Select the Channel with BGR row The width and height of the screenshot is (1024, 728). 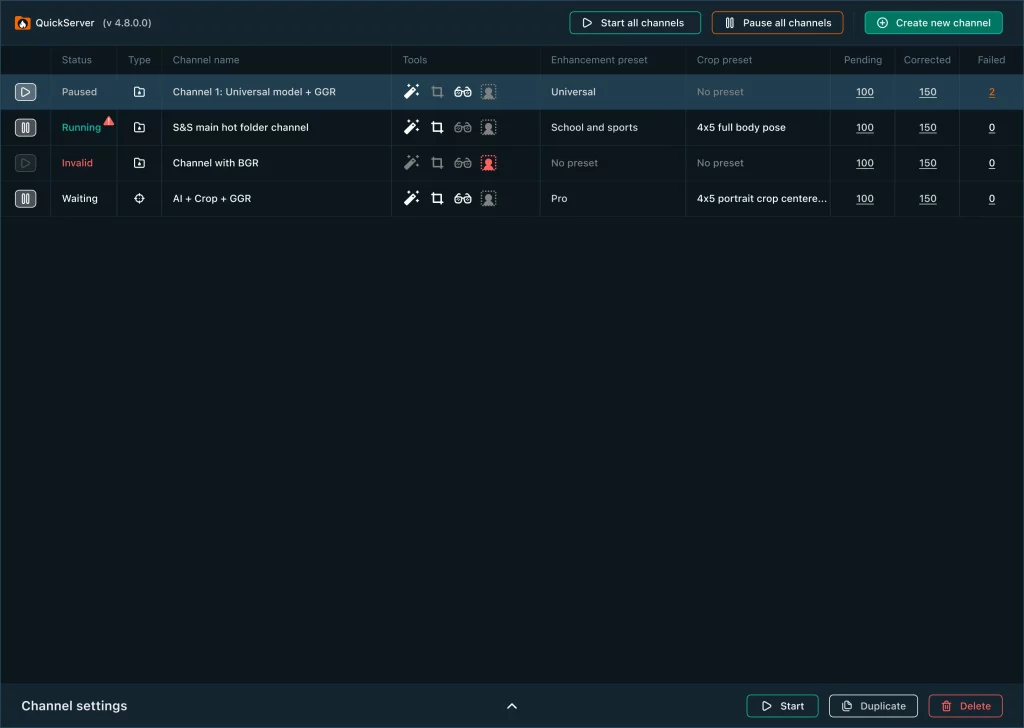pyautogui.click(x=512, y=163)
